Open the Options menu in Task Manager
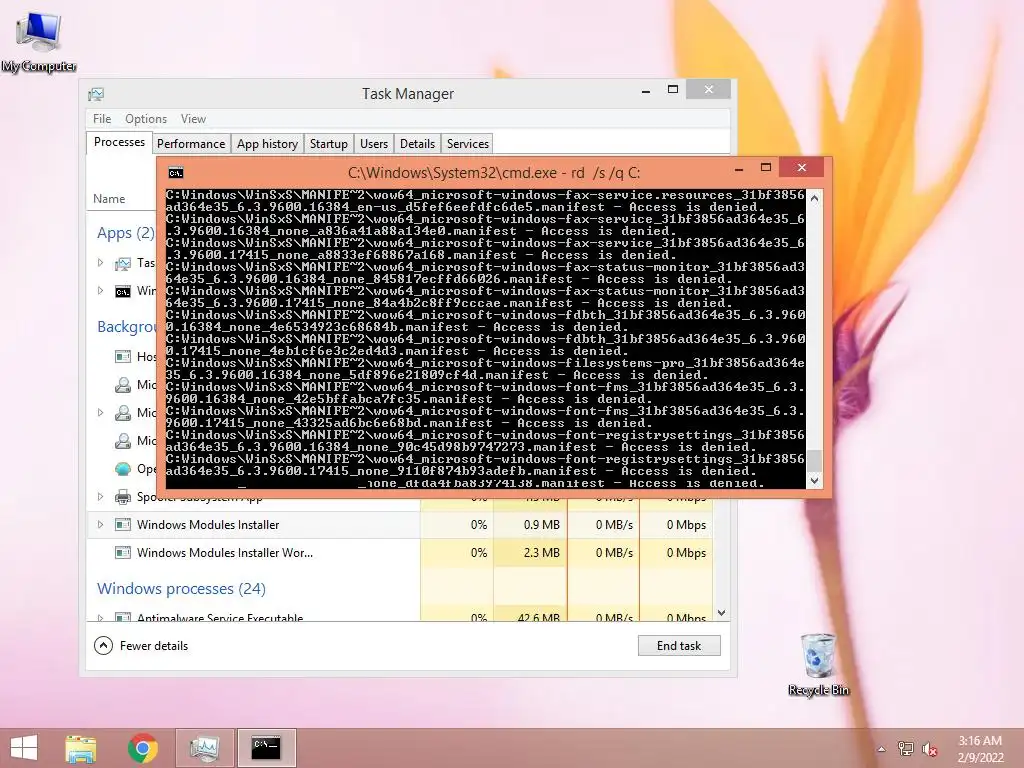 pyautogui.click(x=146, y=119)
